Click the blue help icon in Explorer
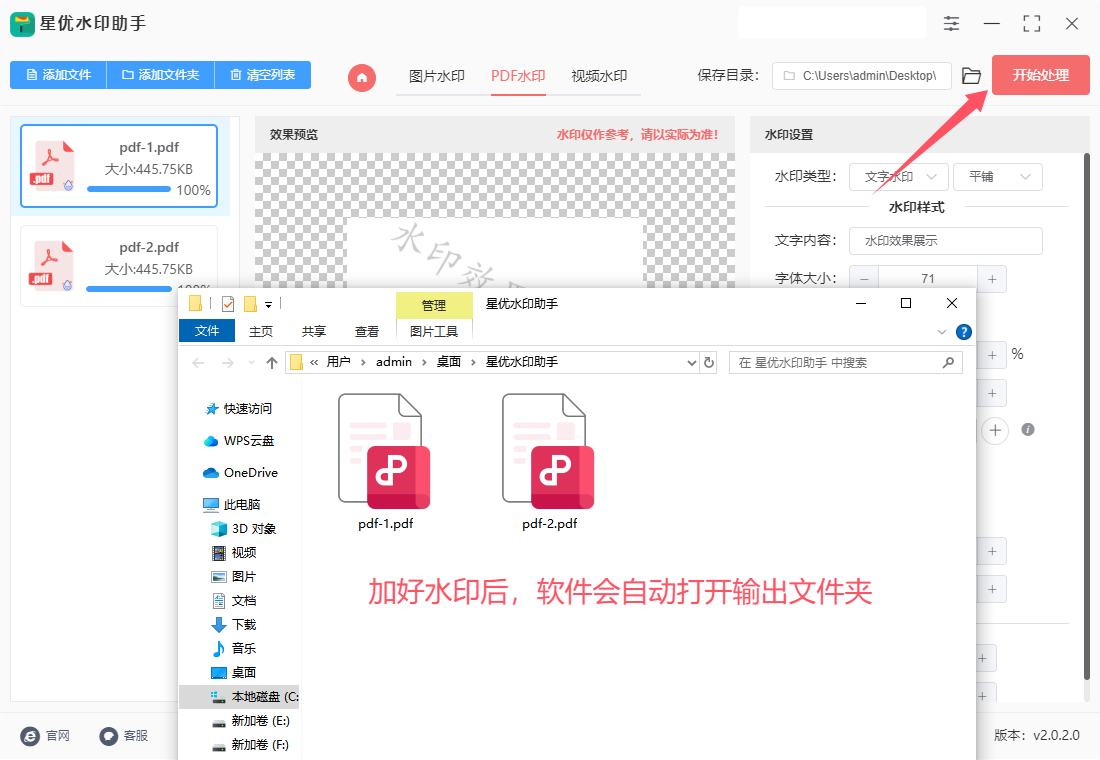 (964, 332)
